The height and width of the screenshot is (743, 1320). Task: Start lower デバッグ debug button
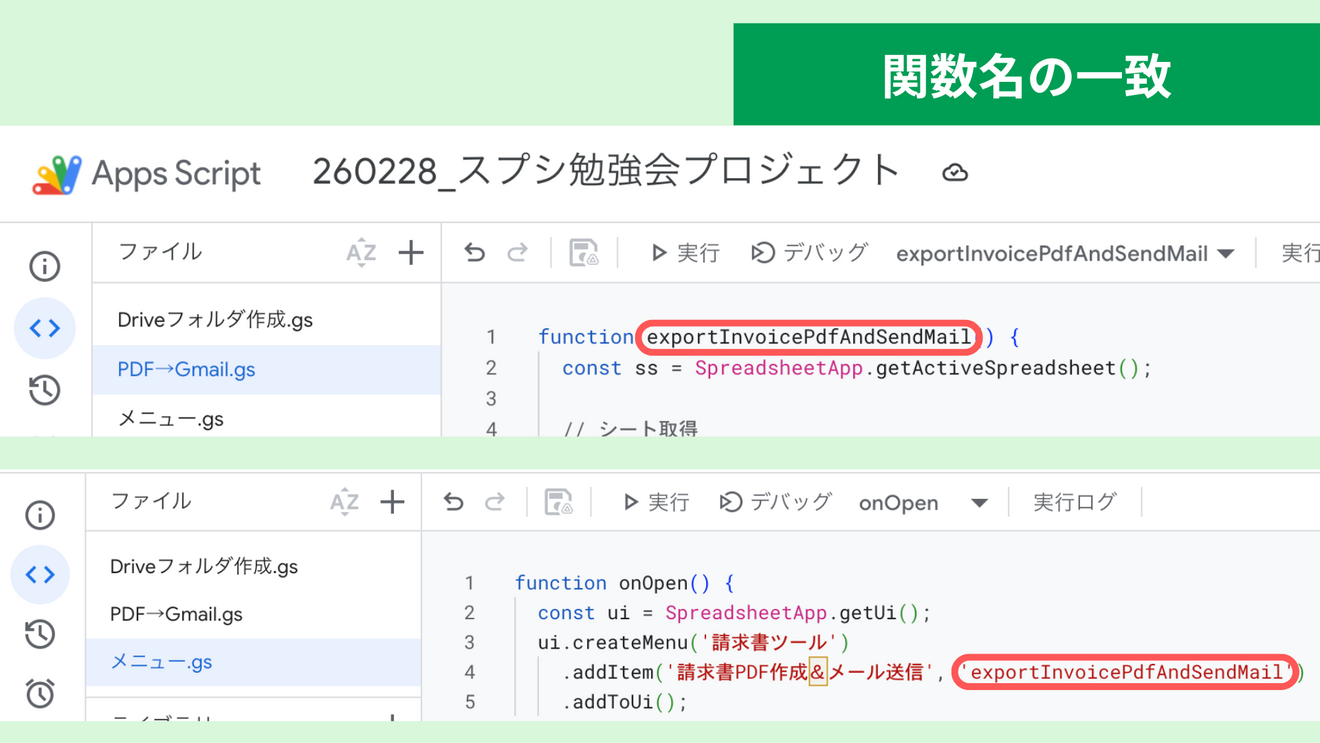(775, 502)
